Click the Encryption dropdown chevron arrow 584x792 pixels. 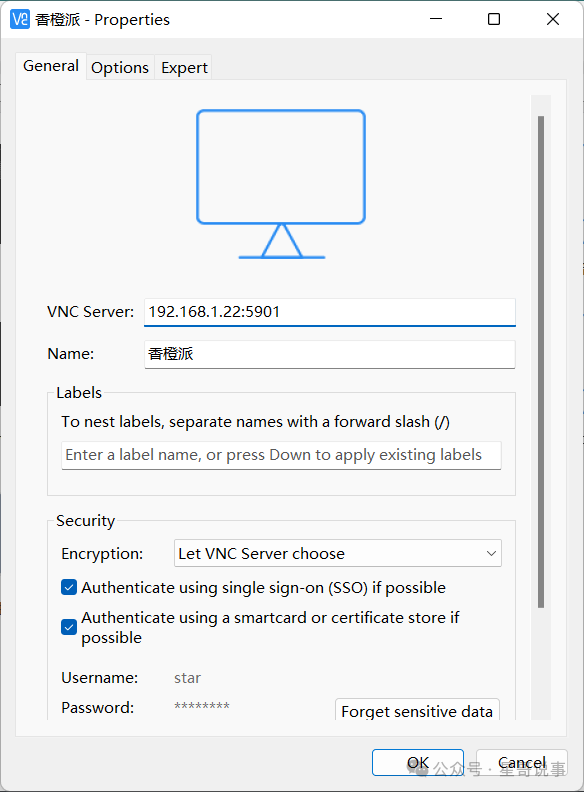point(491,553)
